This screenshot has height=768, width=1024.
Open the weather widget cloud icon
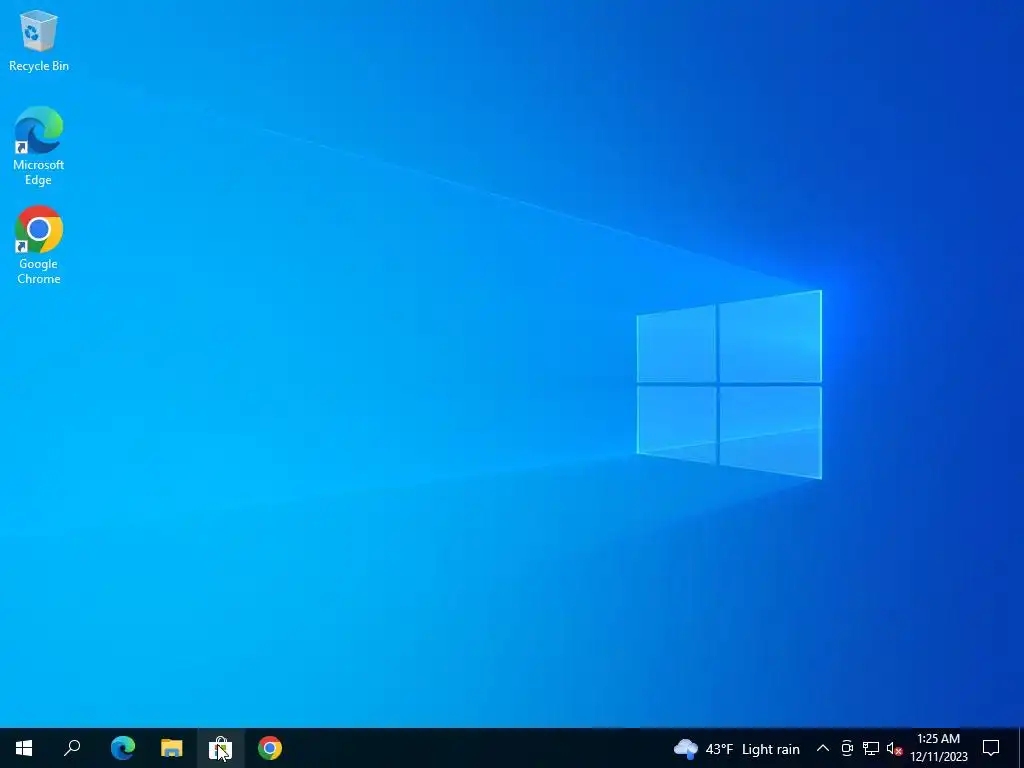pos(686,748)
